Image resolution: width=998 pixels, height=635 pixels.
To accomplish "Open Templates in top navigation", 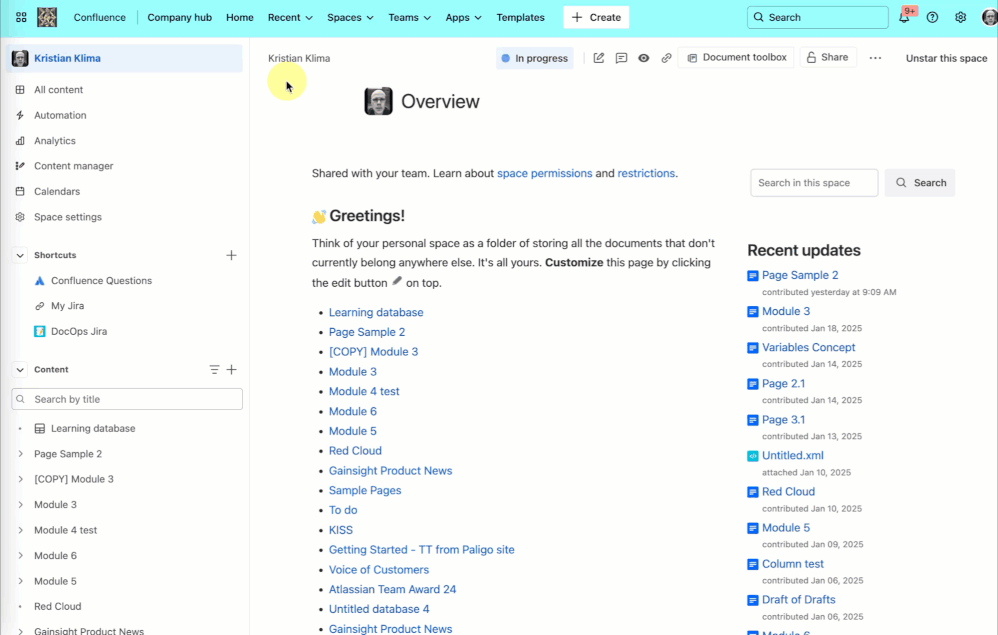I will pos(520,17).
